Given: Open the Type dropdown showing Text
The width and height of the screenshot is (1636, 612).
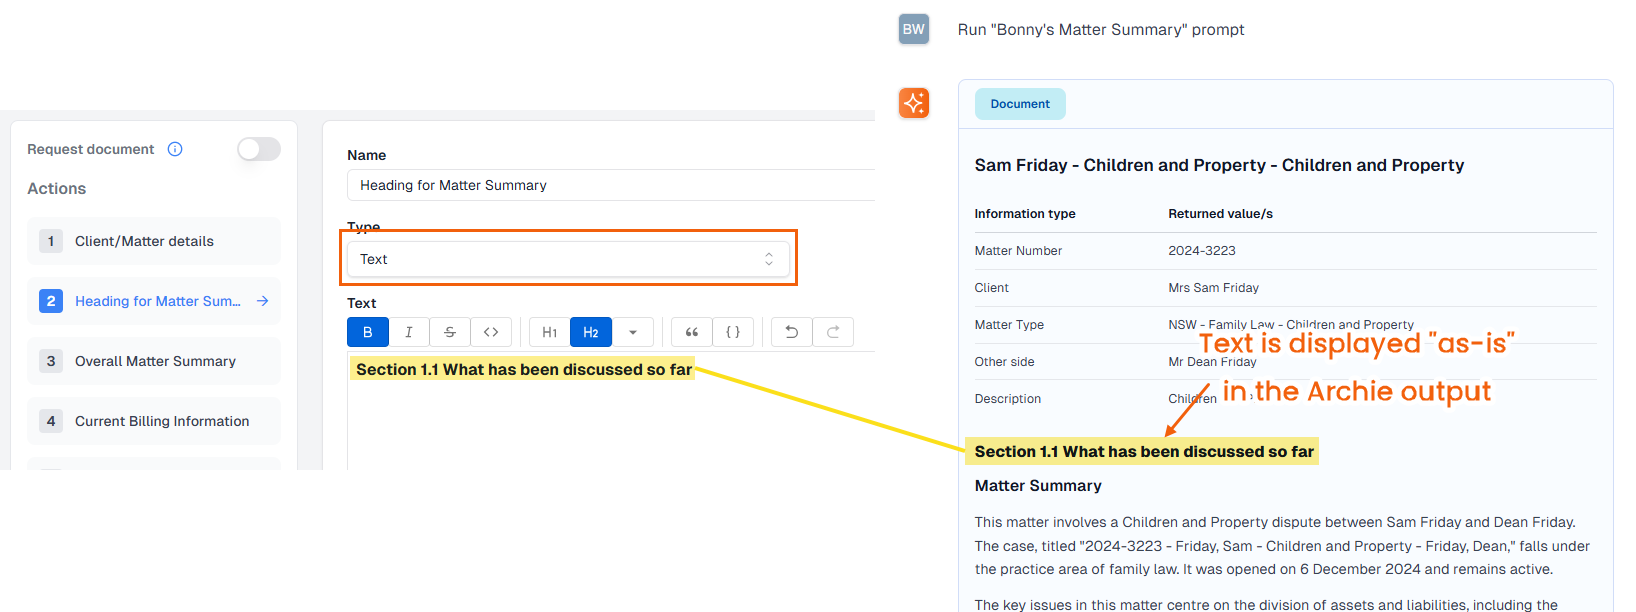Looking at the screenshot, I should click(567, 259).
